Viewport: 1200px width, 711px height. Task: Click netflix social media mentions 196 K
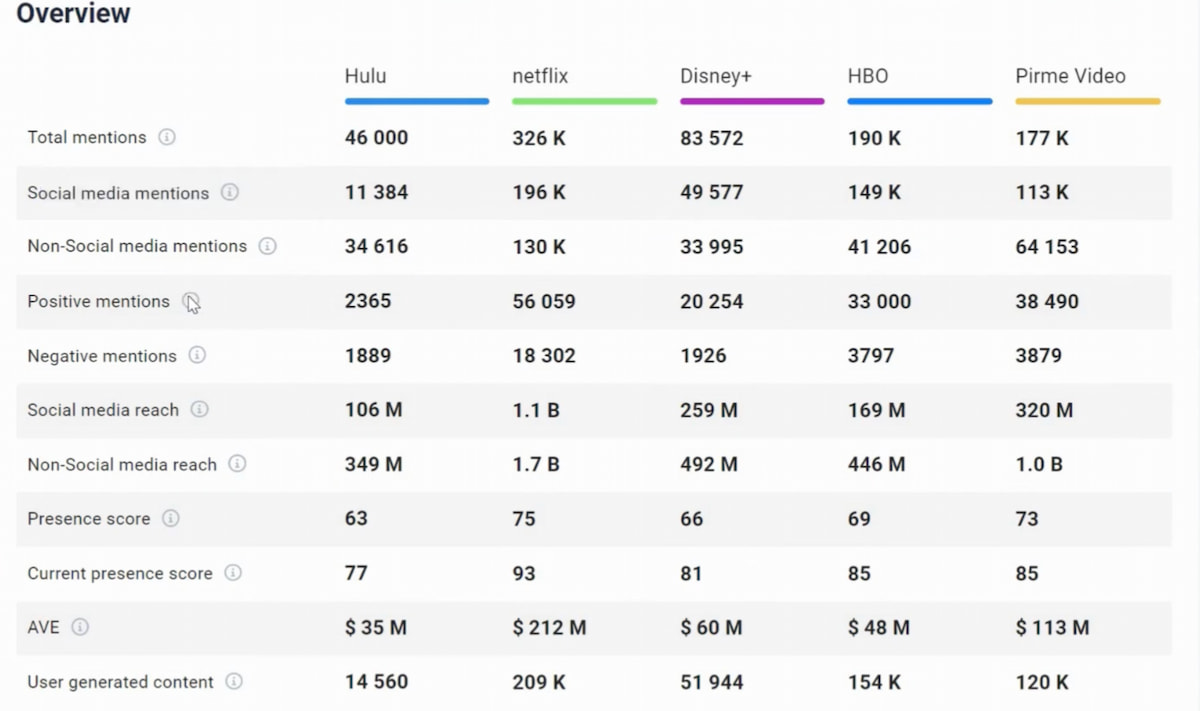tap(539, 192)
